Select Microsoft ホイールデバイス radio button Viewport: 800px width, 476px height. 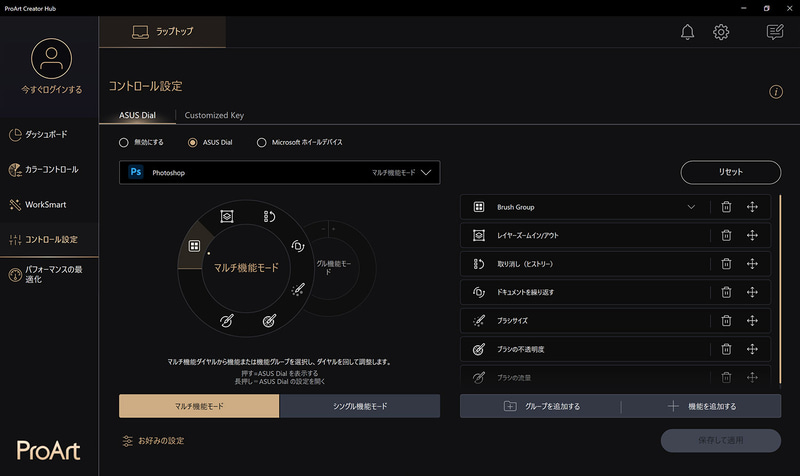(x=261, y=143)
